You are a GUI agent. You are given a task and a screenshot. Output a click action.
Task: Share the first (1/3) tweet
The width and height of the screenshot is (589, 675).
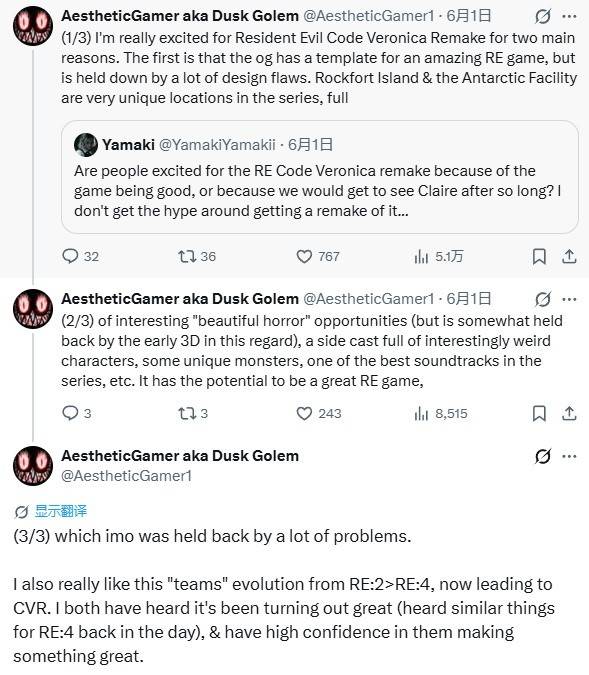click(x=569, y=257)
